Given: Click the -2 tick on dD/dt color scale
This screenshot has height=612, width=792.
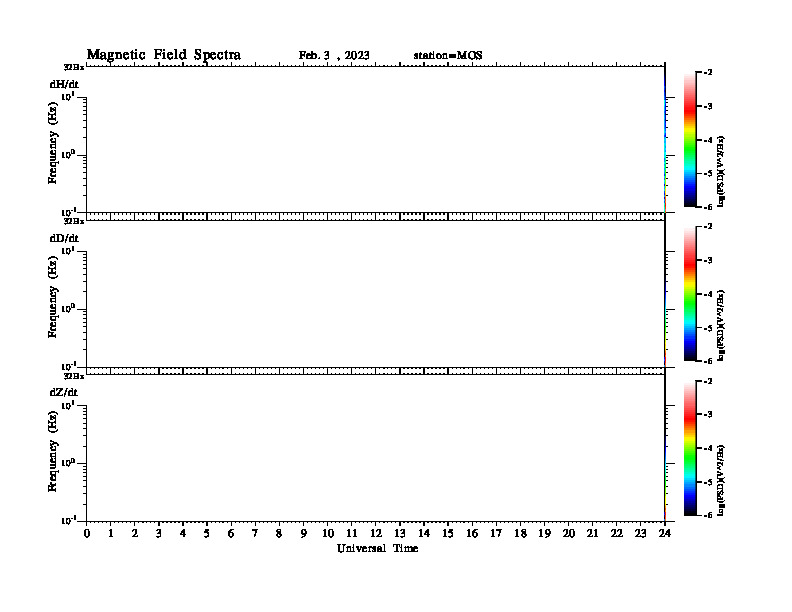Looking at the screenshot, I should (708, 227).
